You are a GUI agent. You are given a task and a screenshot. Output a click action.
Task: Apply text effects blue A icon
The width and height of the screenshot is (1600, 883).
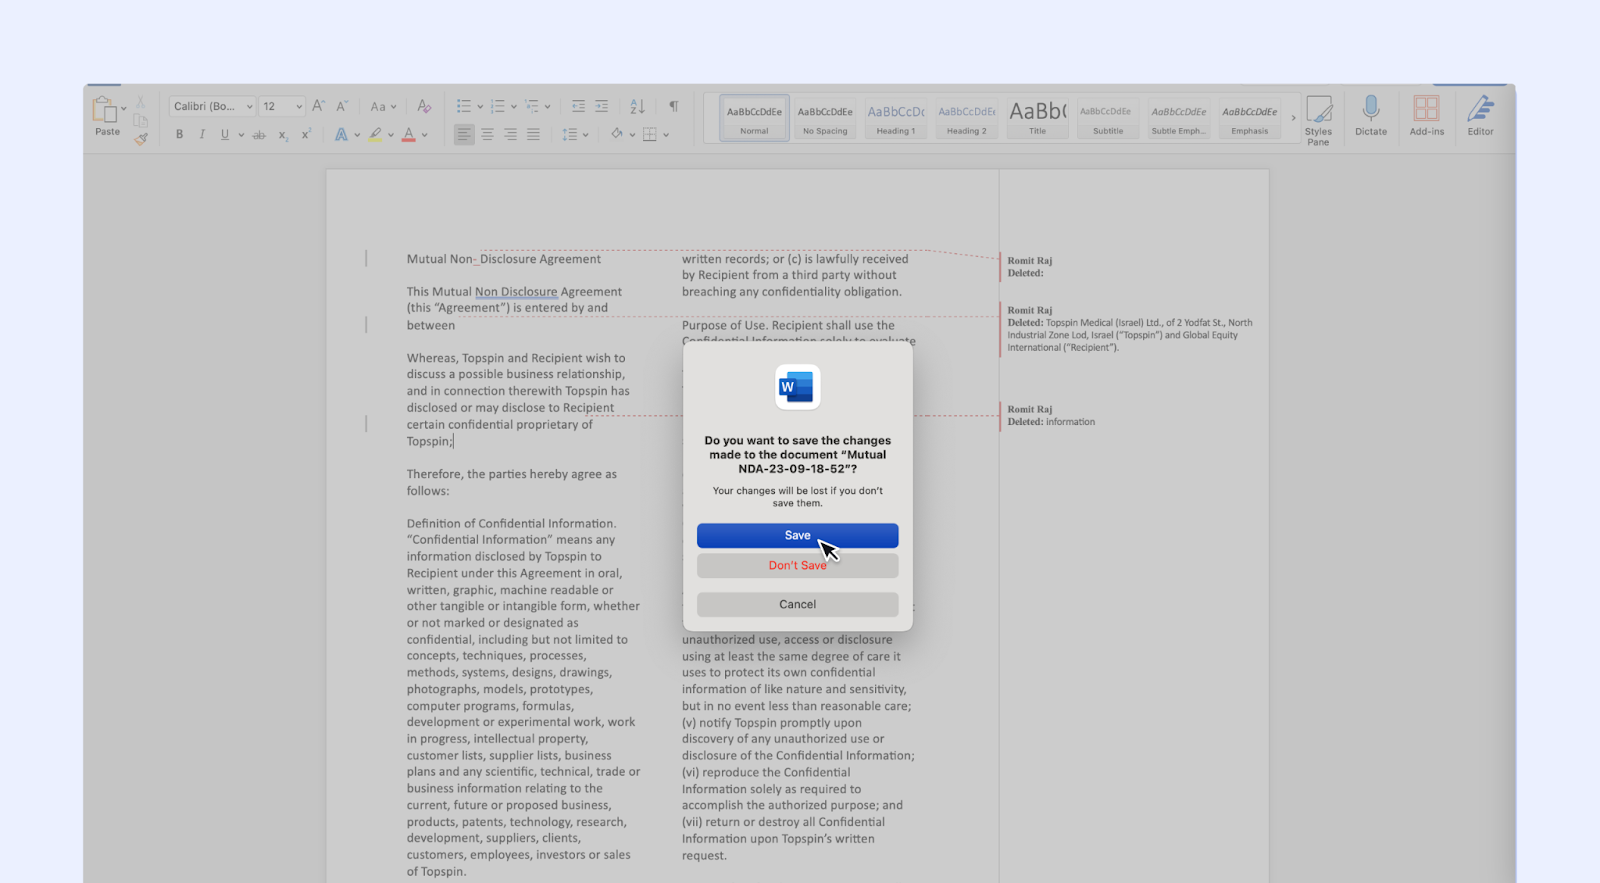(x=341, y=134)
